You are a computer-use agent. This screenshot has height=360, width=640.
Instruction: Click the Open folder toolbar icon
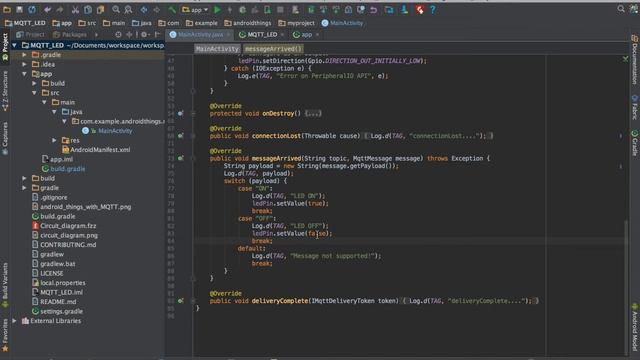[x=7, y=9]
